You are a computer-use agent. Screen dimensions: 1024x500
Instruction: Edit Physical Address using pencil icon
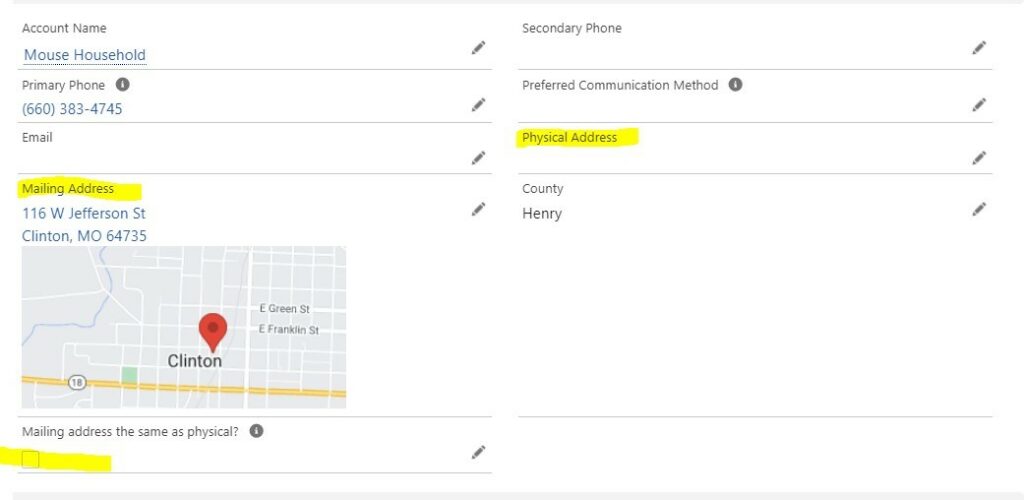[x=979, y=157]
